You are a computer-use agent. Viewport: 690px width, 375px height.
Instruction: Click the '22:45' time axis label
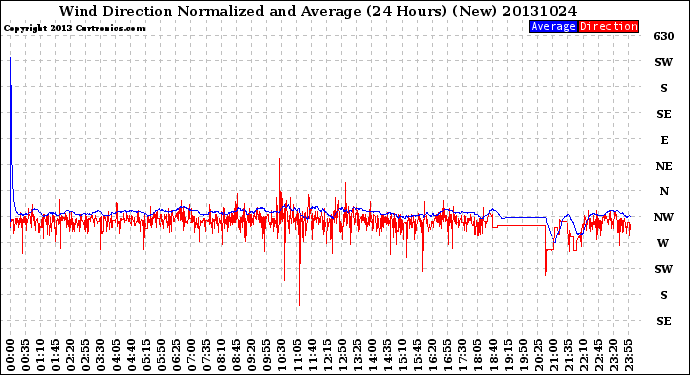point(598,355)
